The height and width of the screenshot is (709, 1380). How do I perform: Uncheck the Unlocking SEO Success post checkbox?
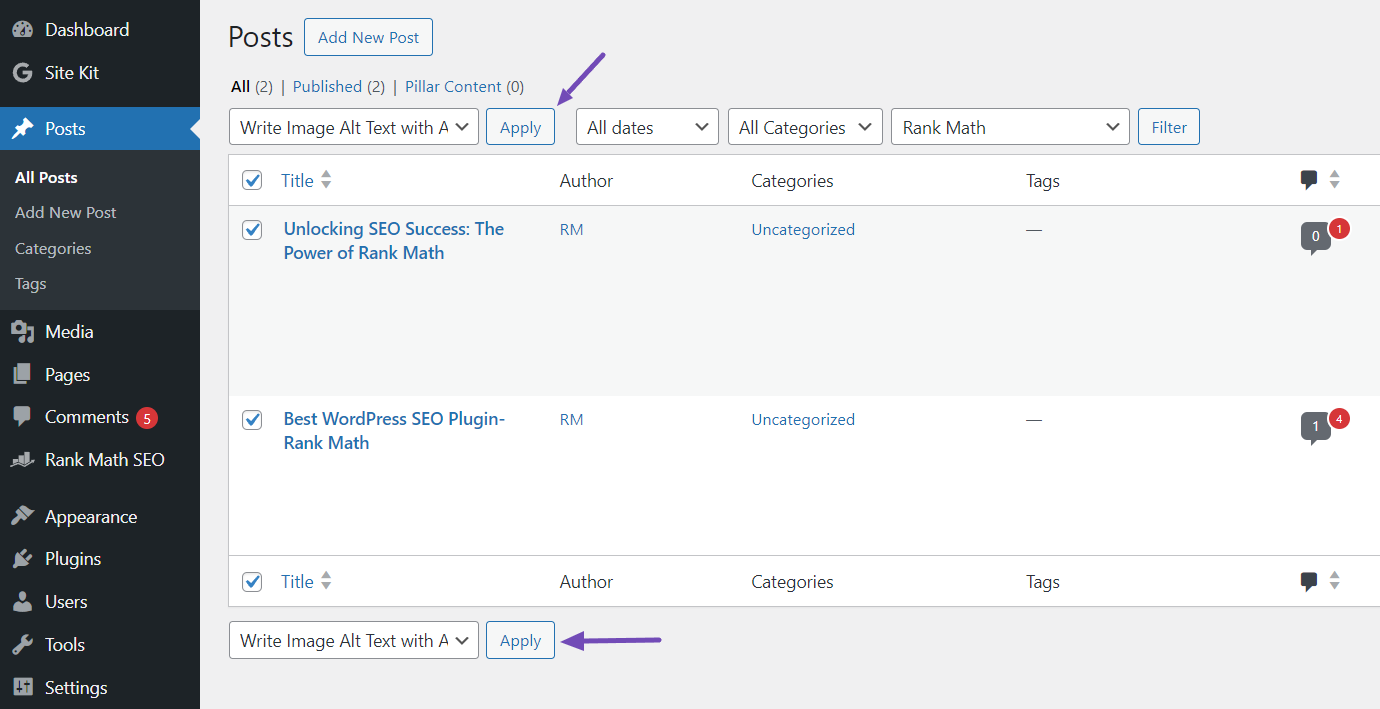tap(252, 230)
